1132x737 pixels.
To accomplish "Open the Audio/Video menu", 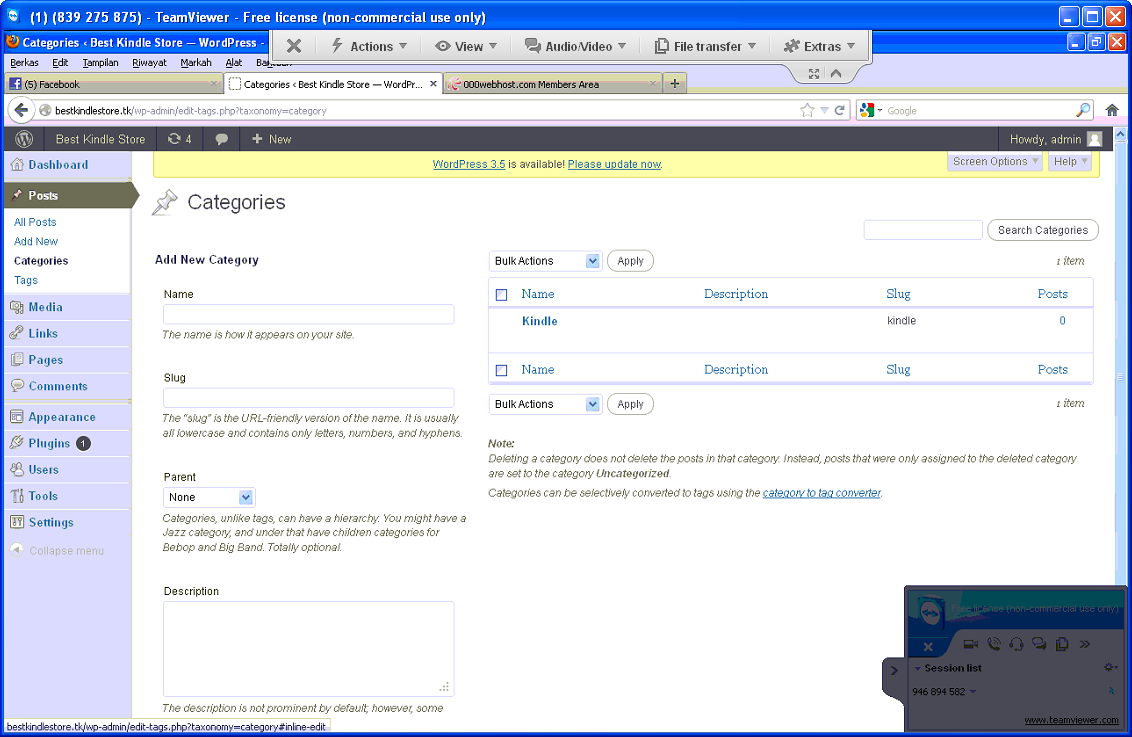I will 575,46.
